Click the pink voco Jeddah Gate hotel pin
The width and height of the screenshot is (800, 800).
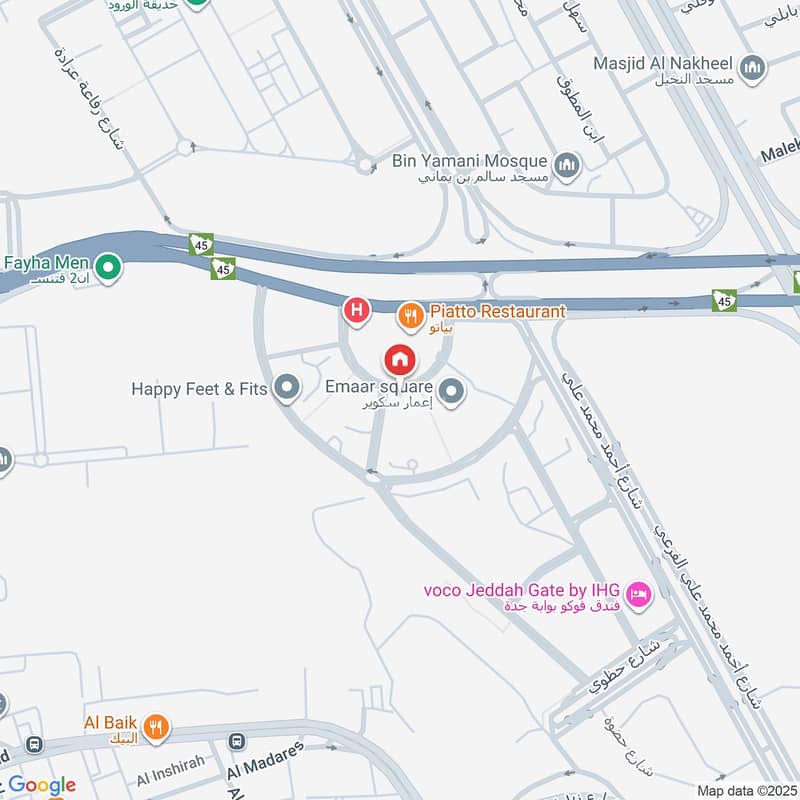tap(639, 595)
